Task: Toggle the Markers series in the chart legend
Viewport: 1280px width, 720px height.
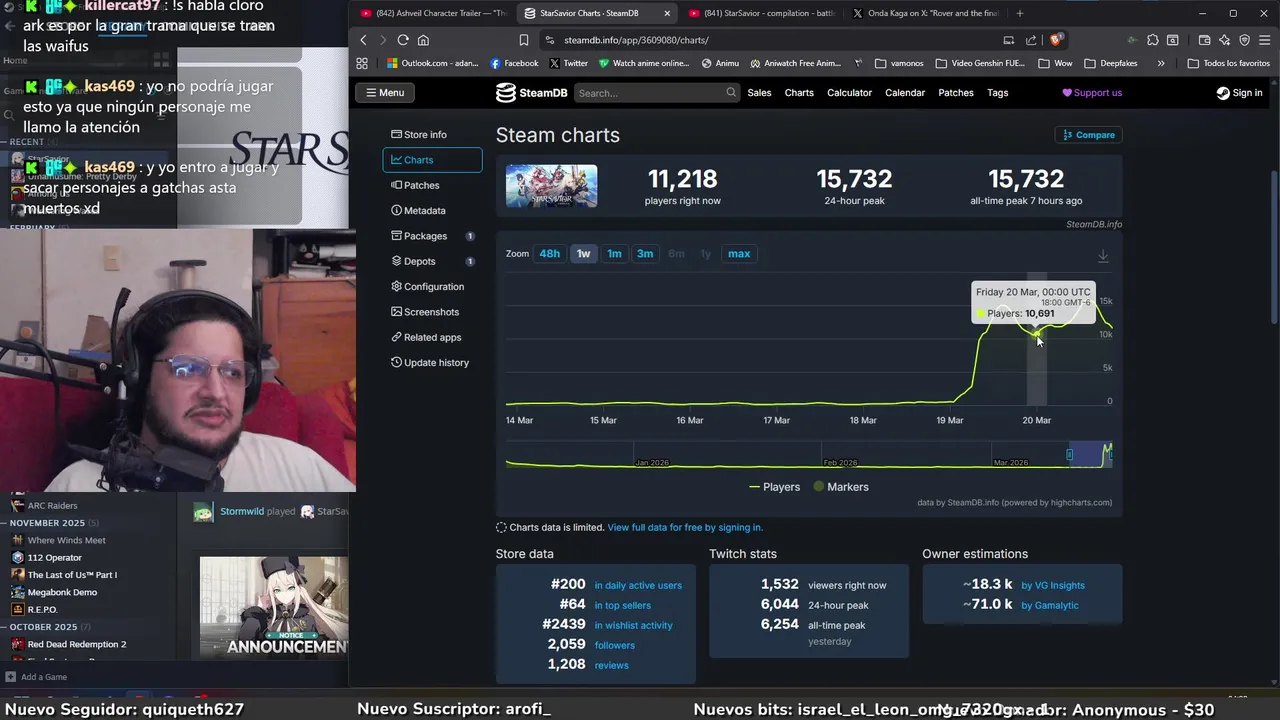Action: pos(841,487)
